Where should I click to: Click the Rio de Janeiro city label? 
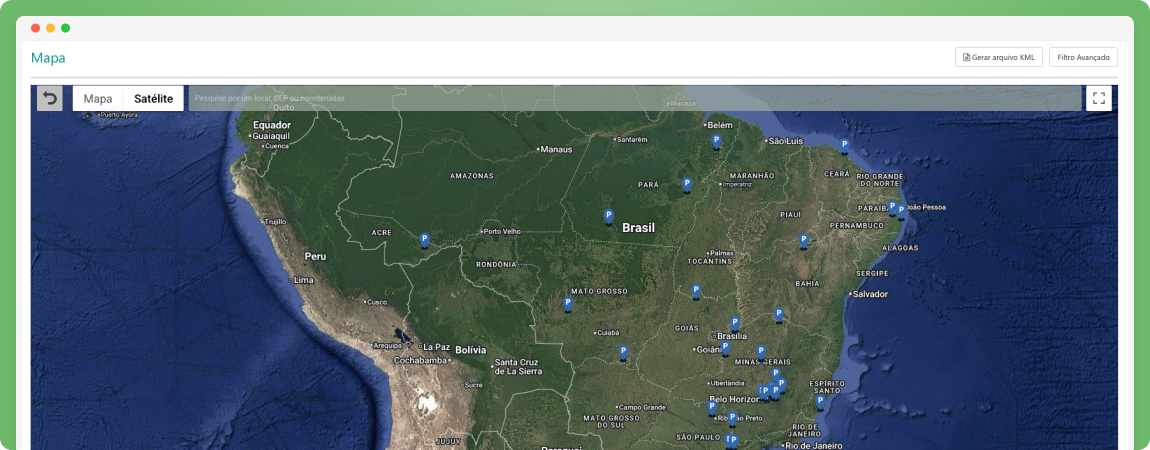812,445
